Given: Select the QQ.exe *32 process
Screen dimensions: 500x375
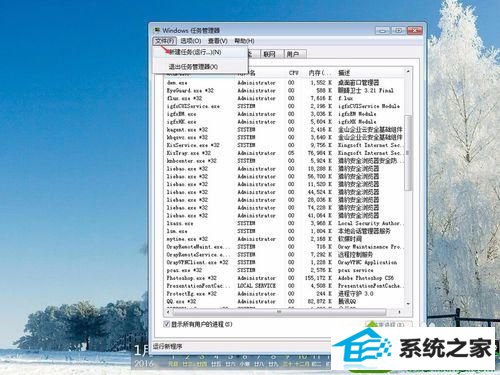Looking at the screenshot, I should click(x=181, y=301).
